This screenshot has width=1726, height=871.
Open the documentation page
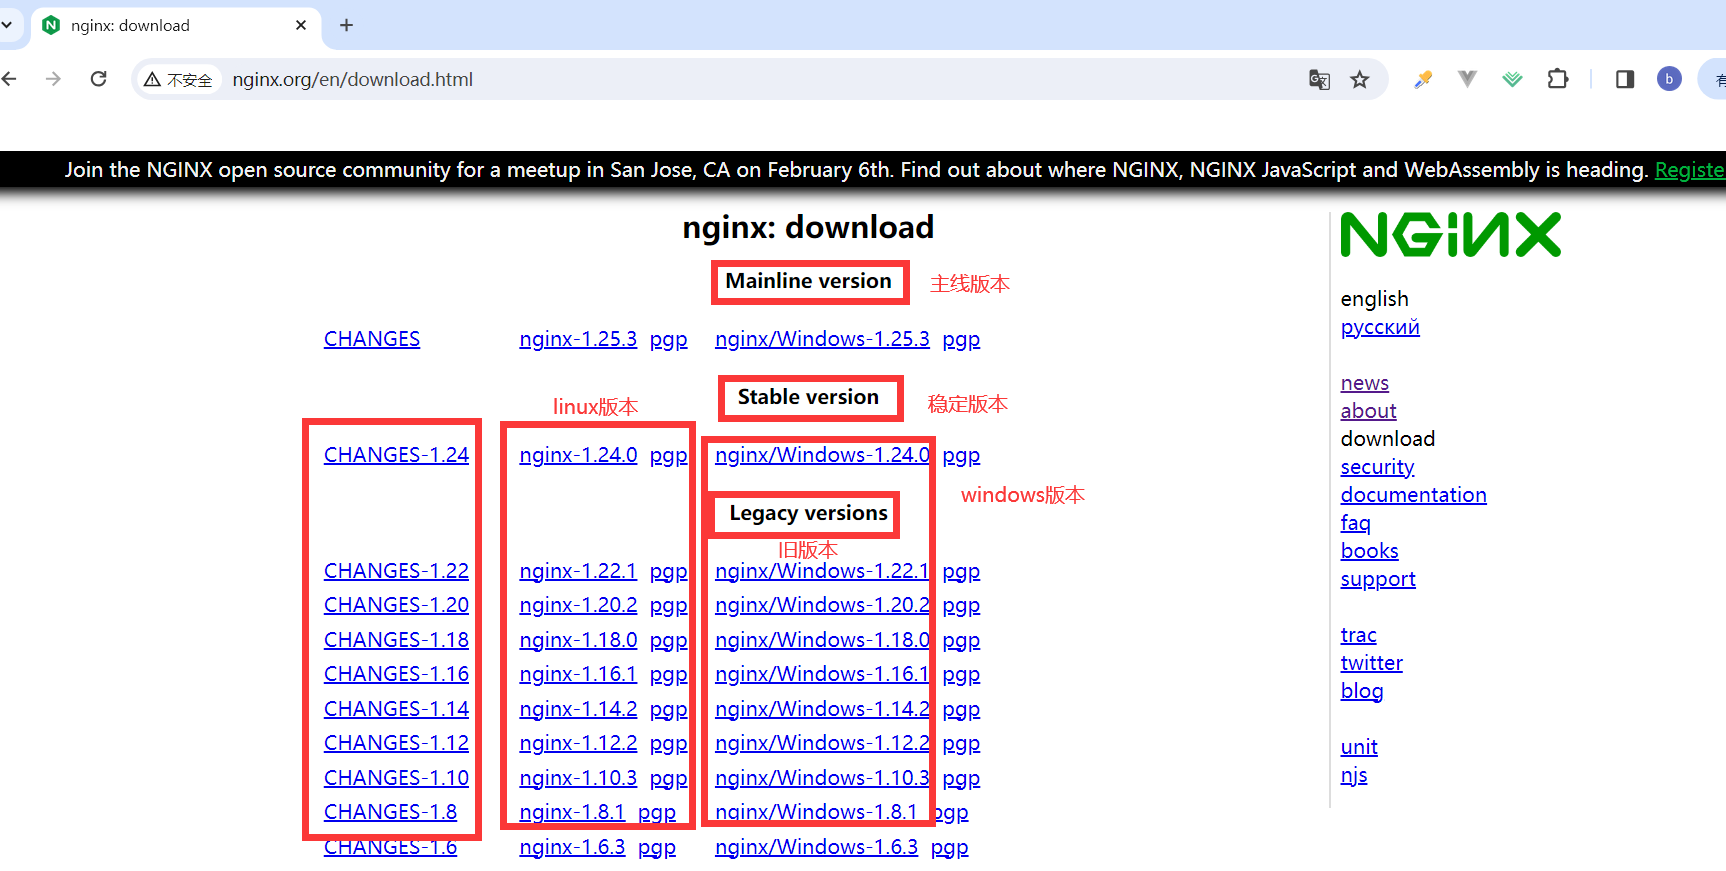click(1413, 495)
